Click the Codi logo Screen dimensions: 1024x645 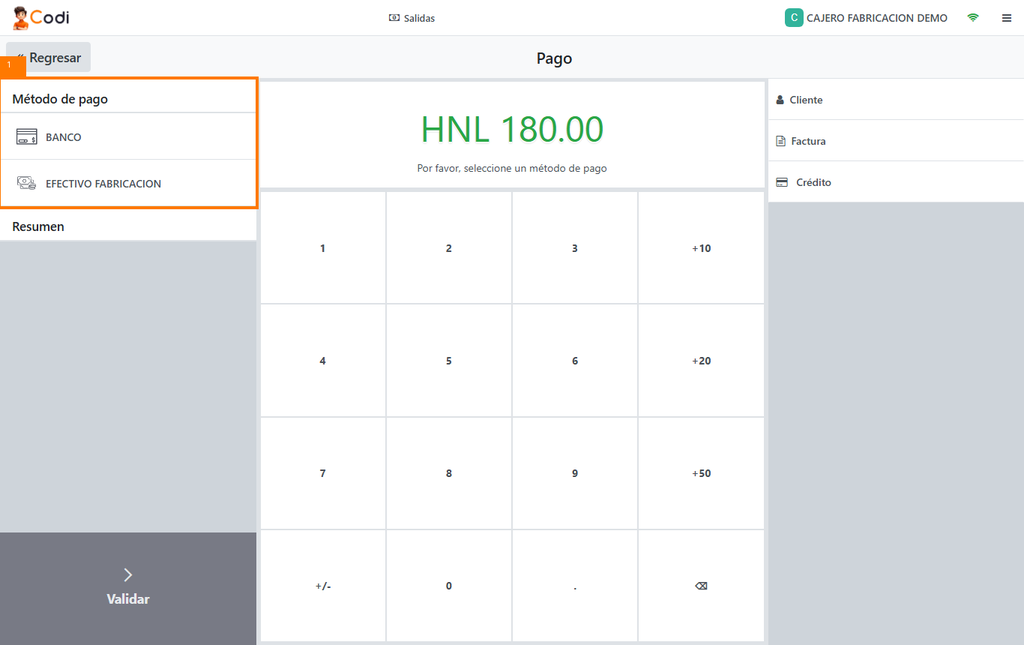(x=41, y=18)
